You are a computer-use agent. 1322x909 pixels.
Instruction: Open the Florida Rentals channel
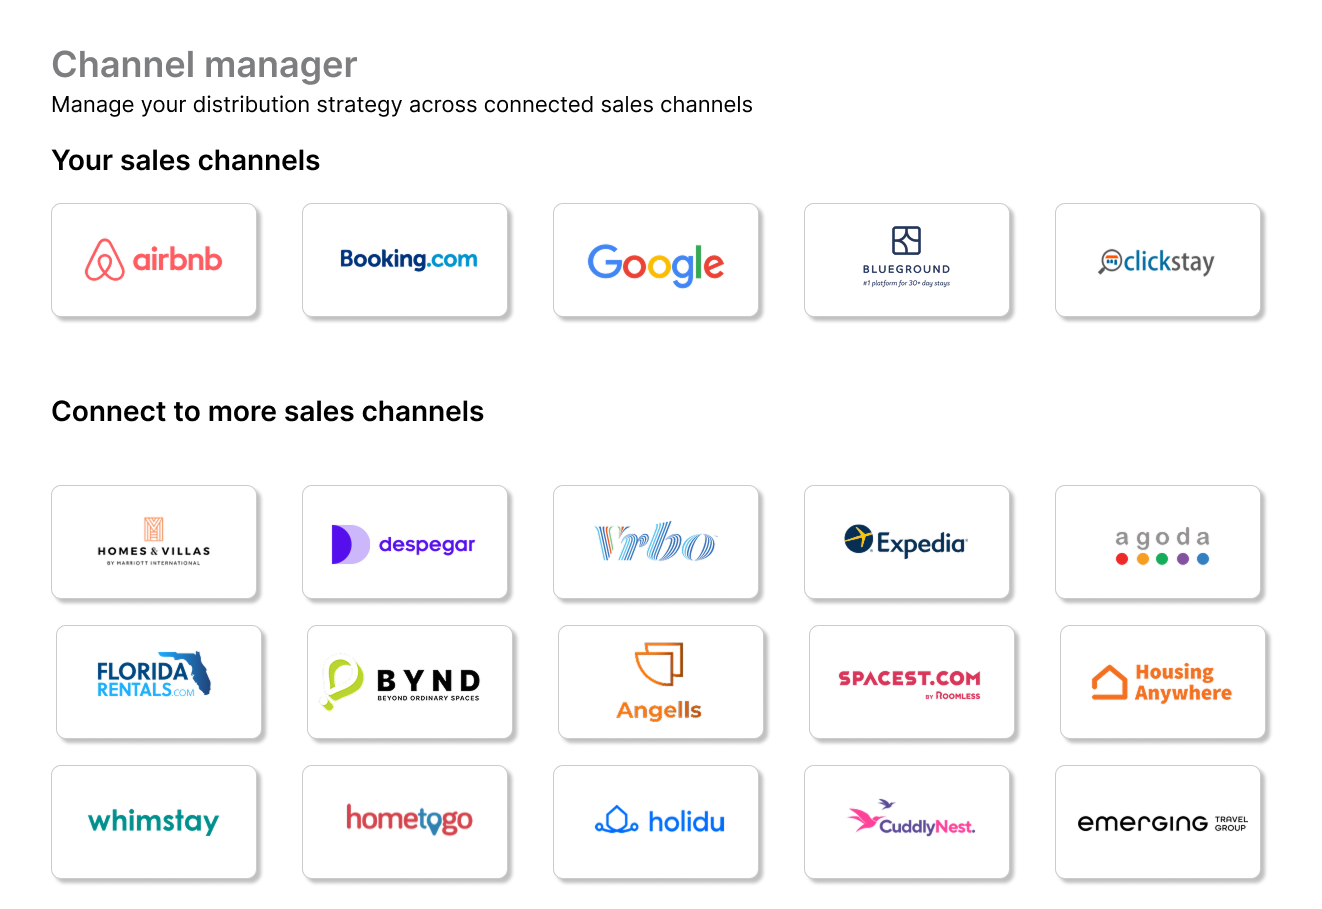pos(159,682)
